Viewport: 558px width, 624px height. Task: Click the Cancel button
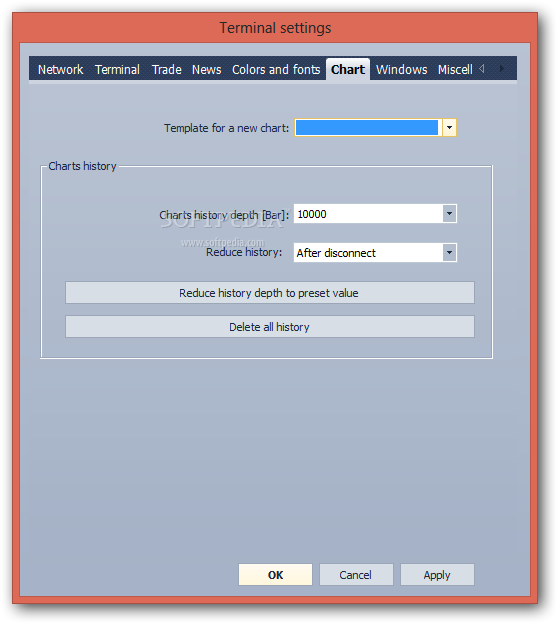tap(356, 575)
